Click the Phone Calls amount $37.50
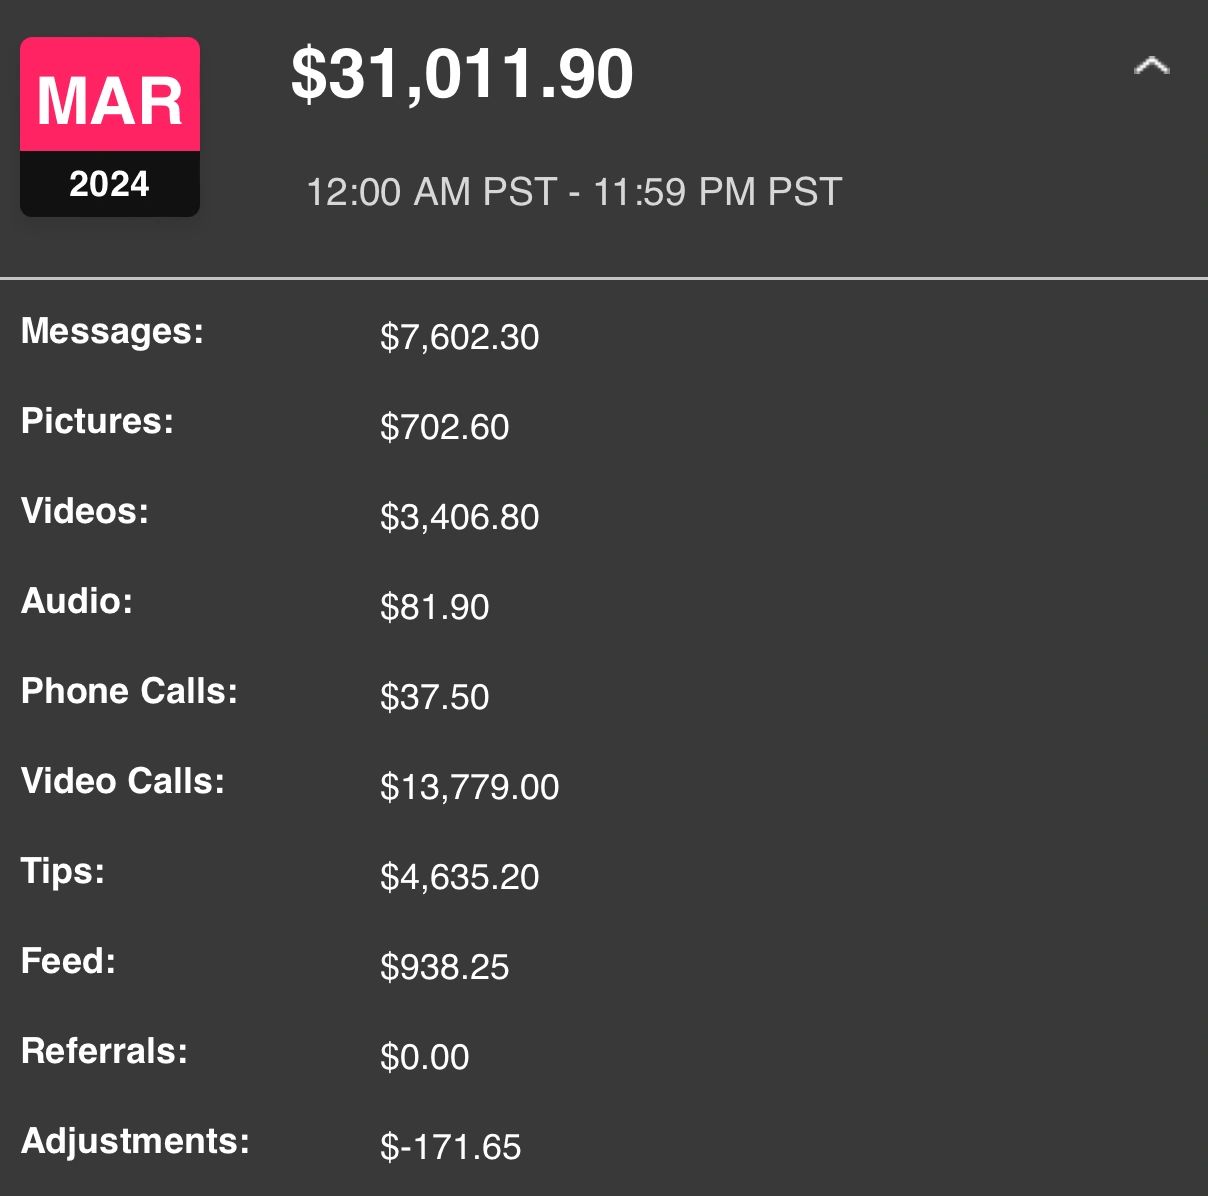The width and height of the screenshot is (1208, 1196). click(x=434, y=697)
